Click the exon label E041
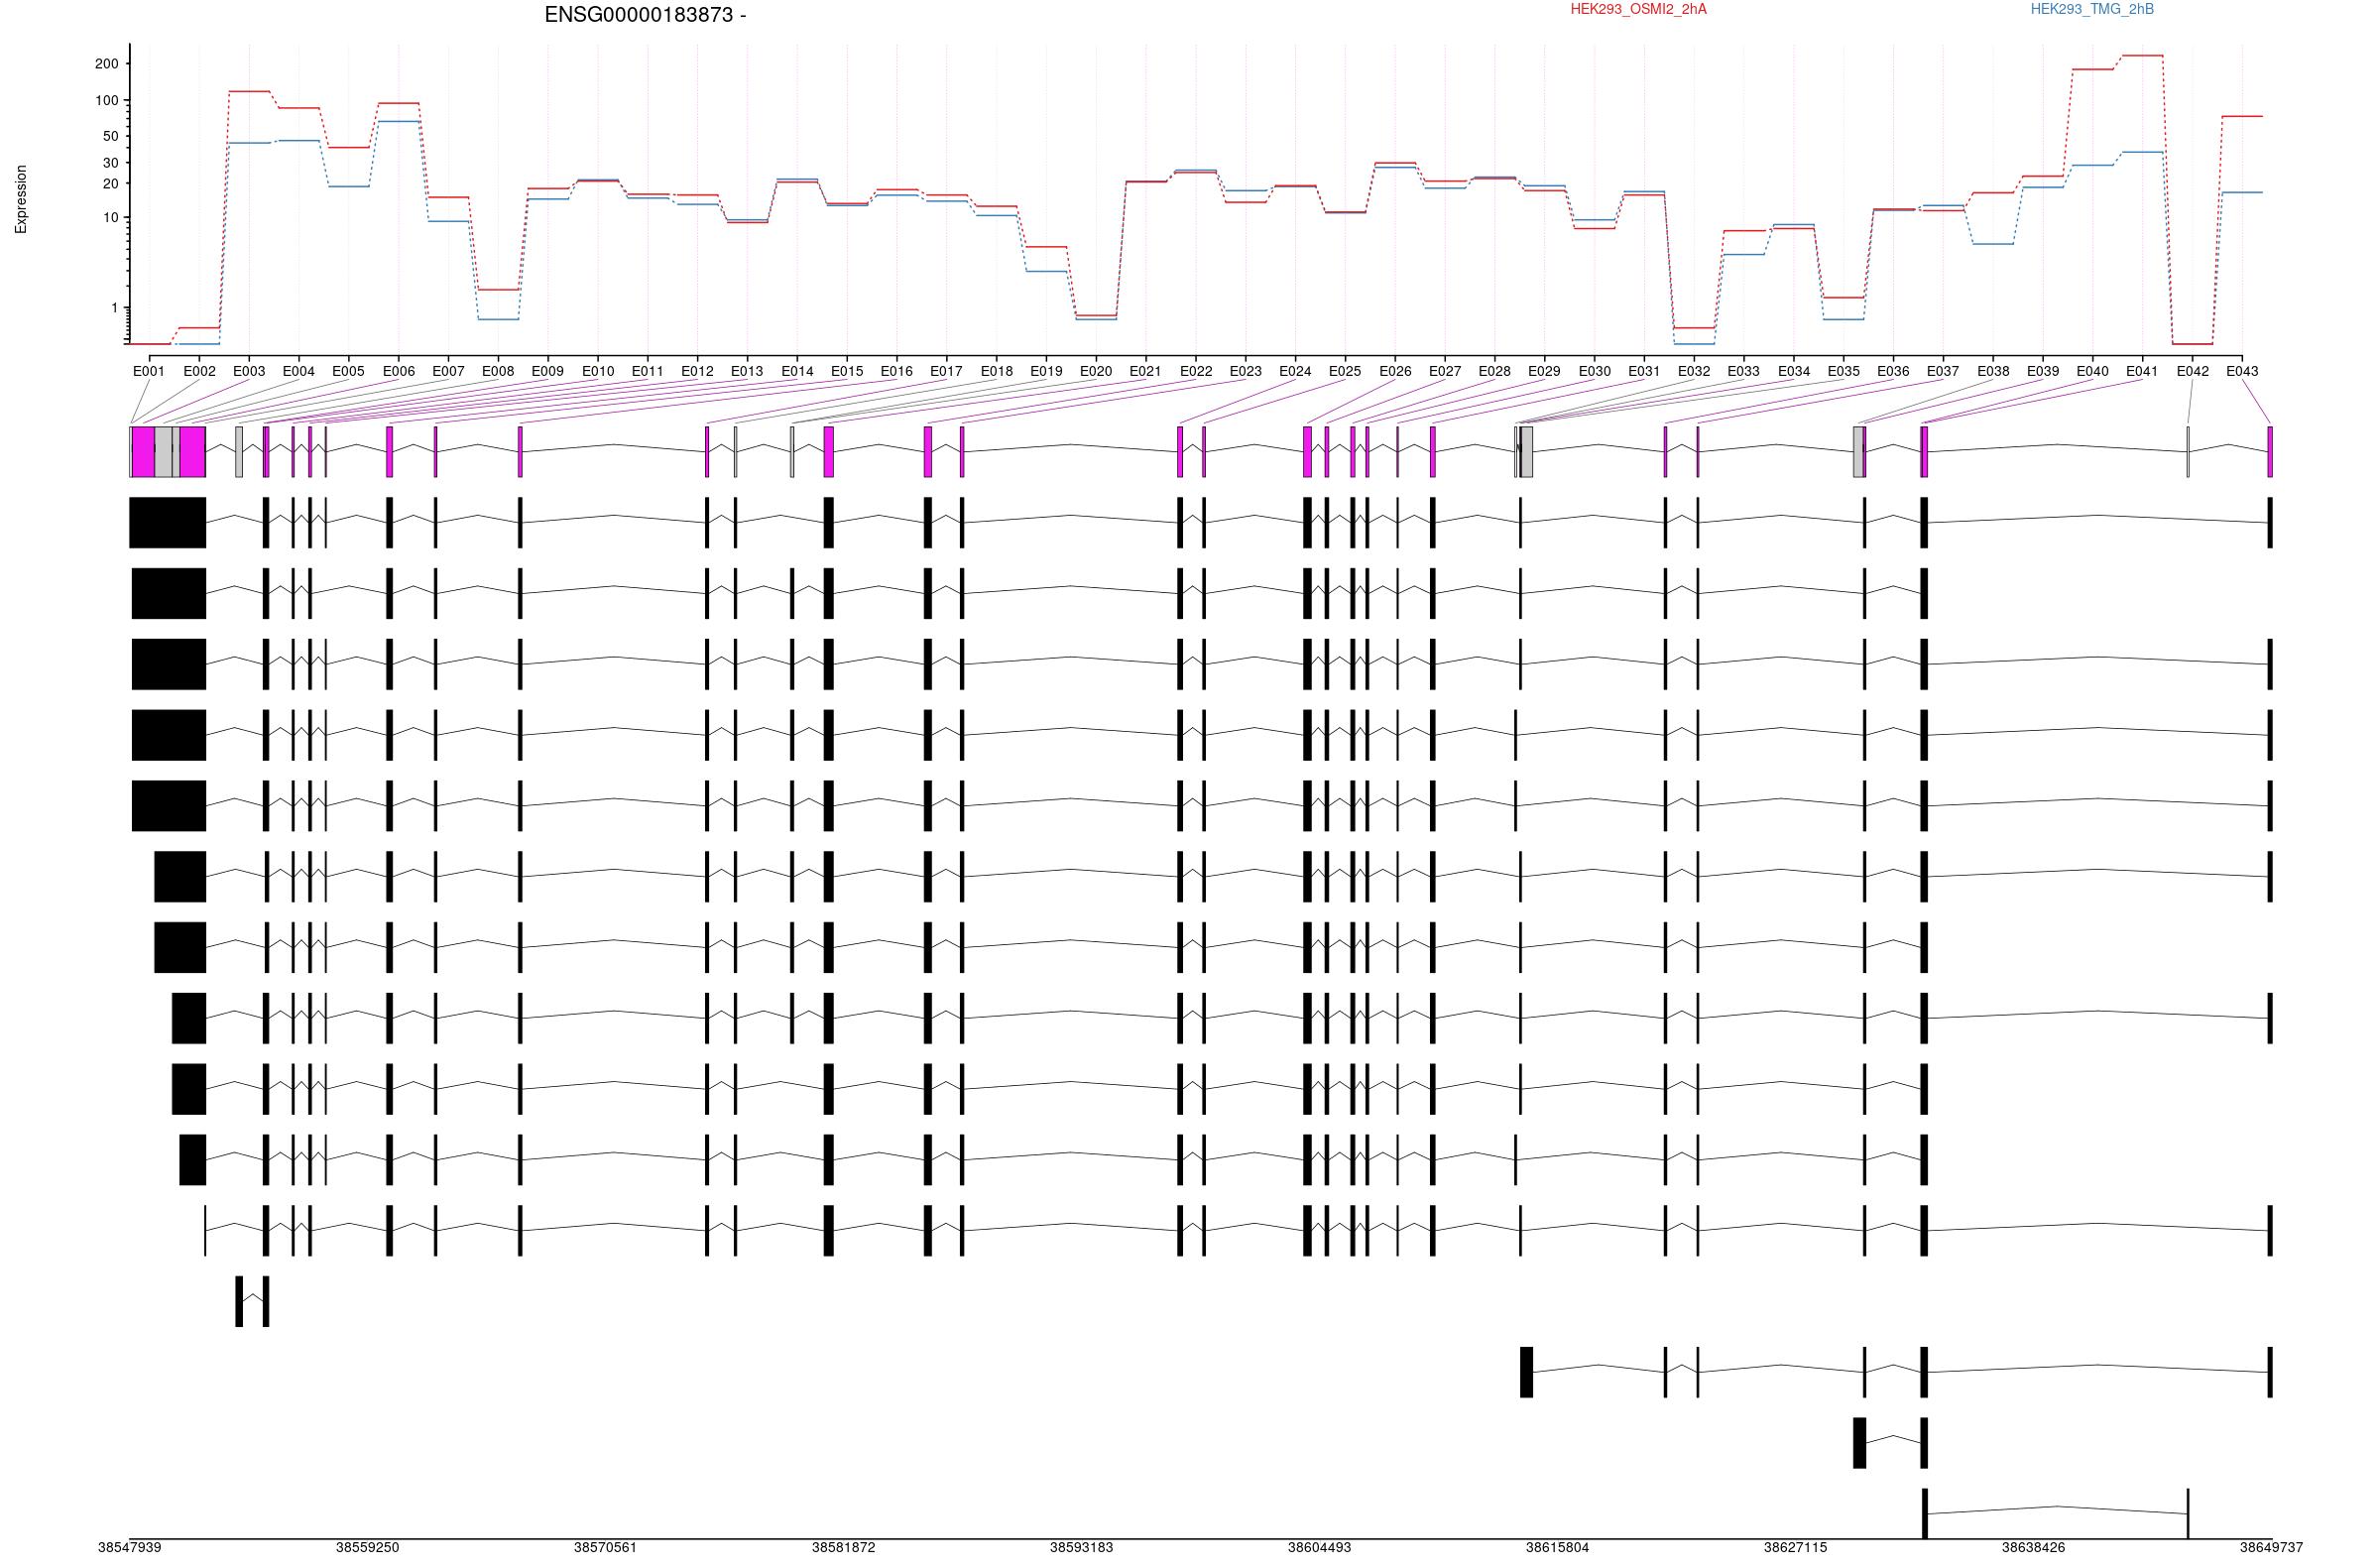Image resolution: width=2380 pixels, height=1567 pixels. (2142, 371)
